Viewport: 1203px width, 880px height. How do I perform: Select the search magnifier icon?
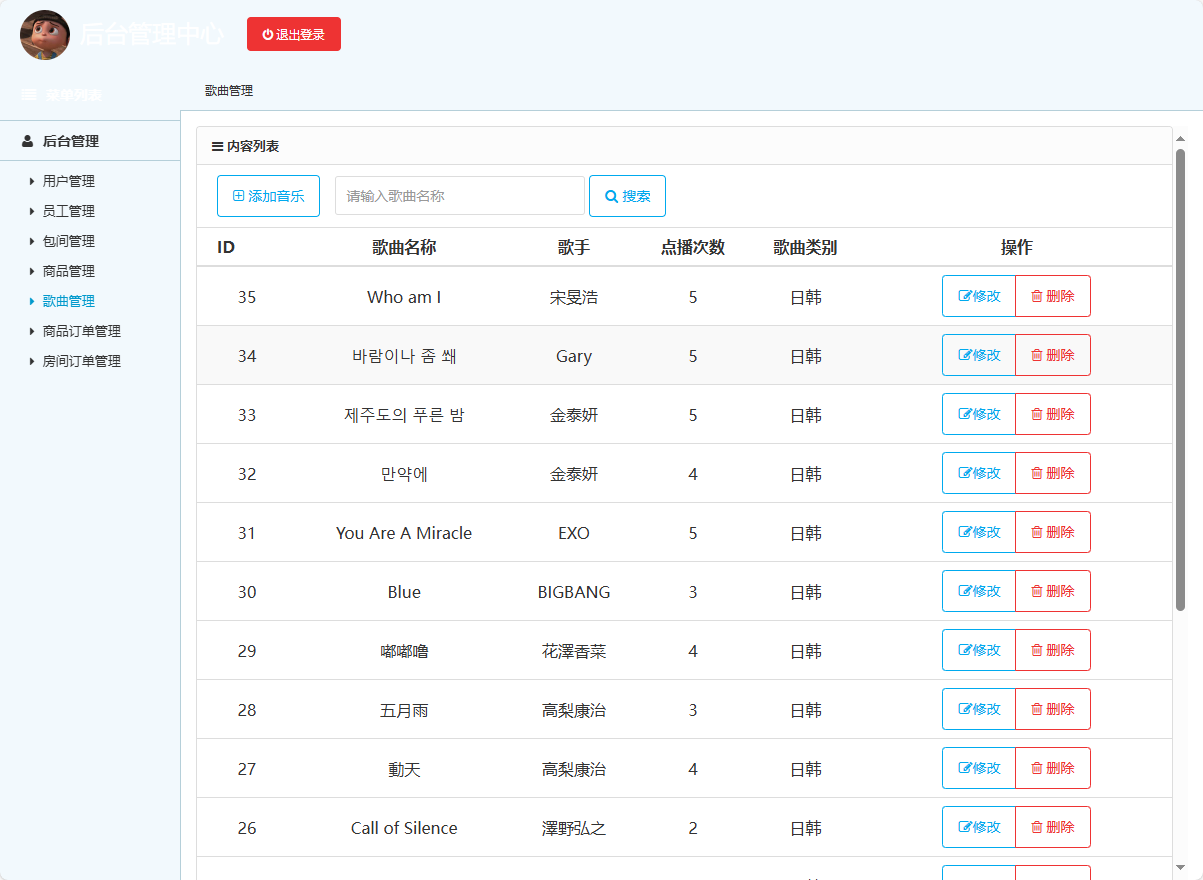(x=610, y=195)
